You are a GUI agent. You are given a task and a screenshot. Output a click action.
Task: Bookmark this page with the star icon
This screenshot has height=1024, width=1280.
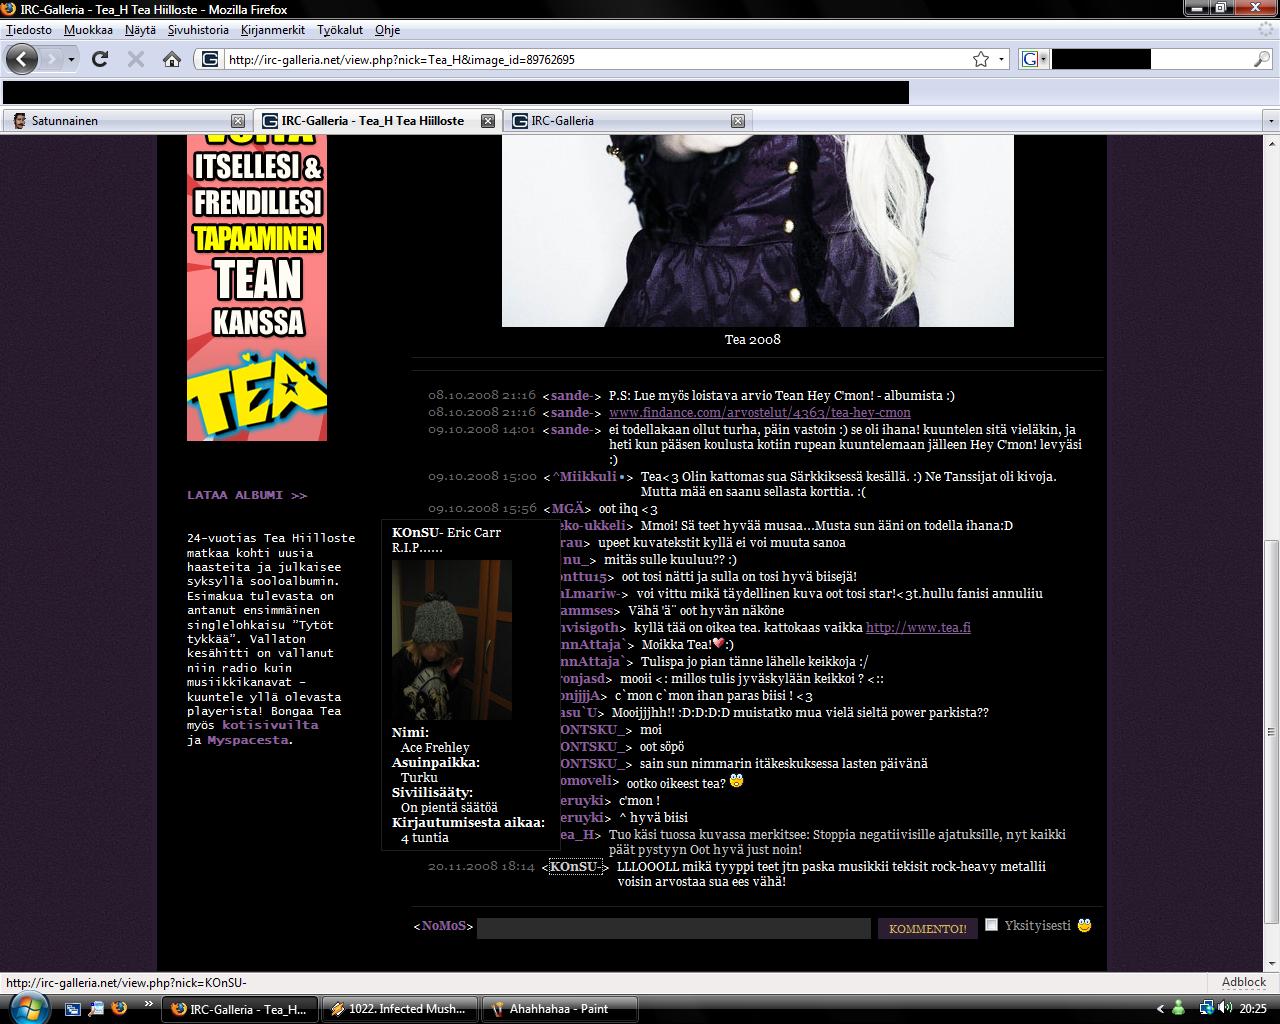pos(981,59)
